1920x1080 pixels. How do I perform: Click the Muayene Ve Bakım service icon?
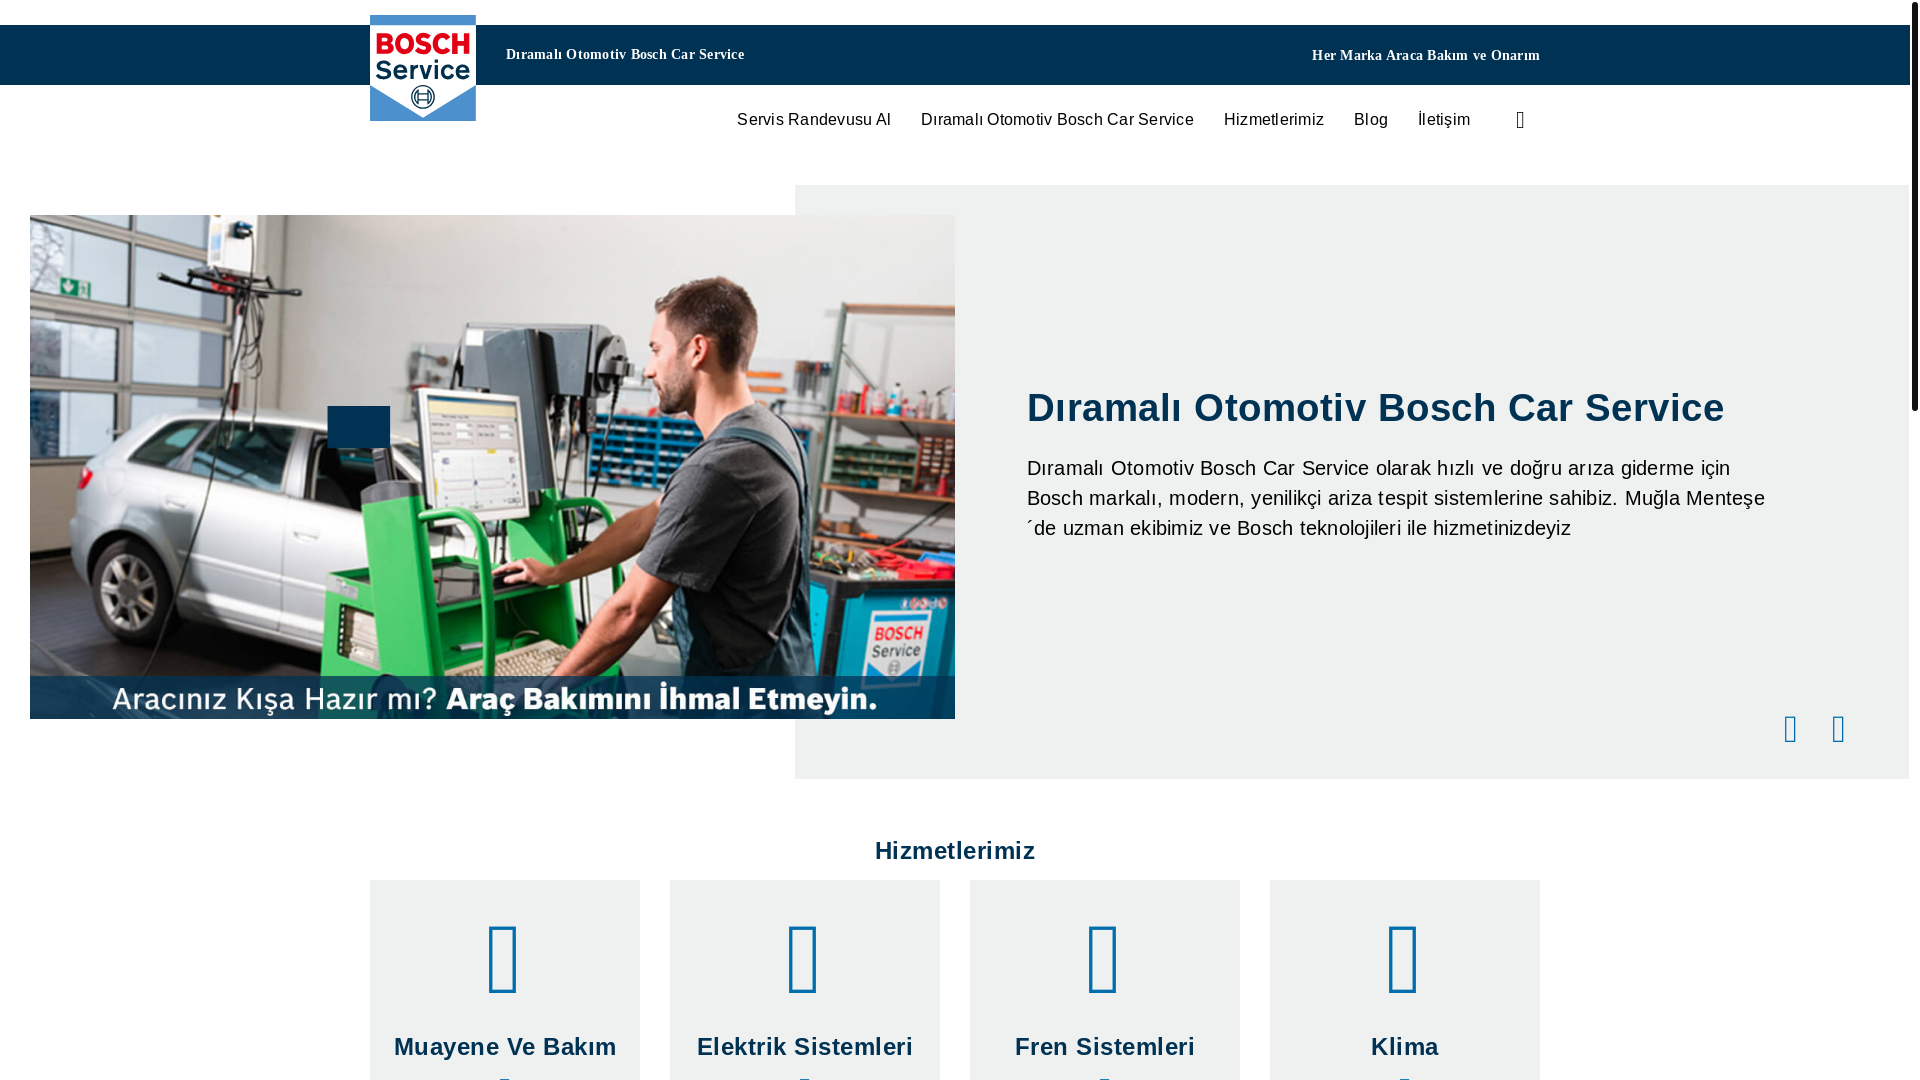click(504, 959)
